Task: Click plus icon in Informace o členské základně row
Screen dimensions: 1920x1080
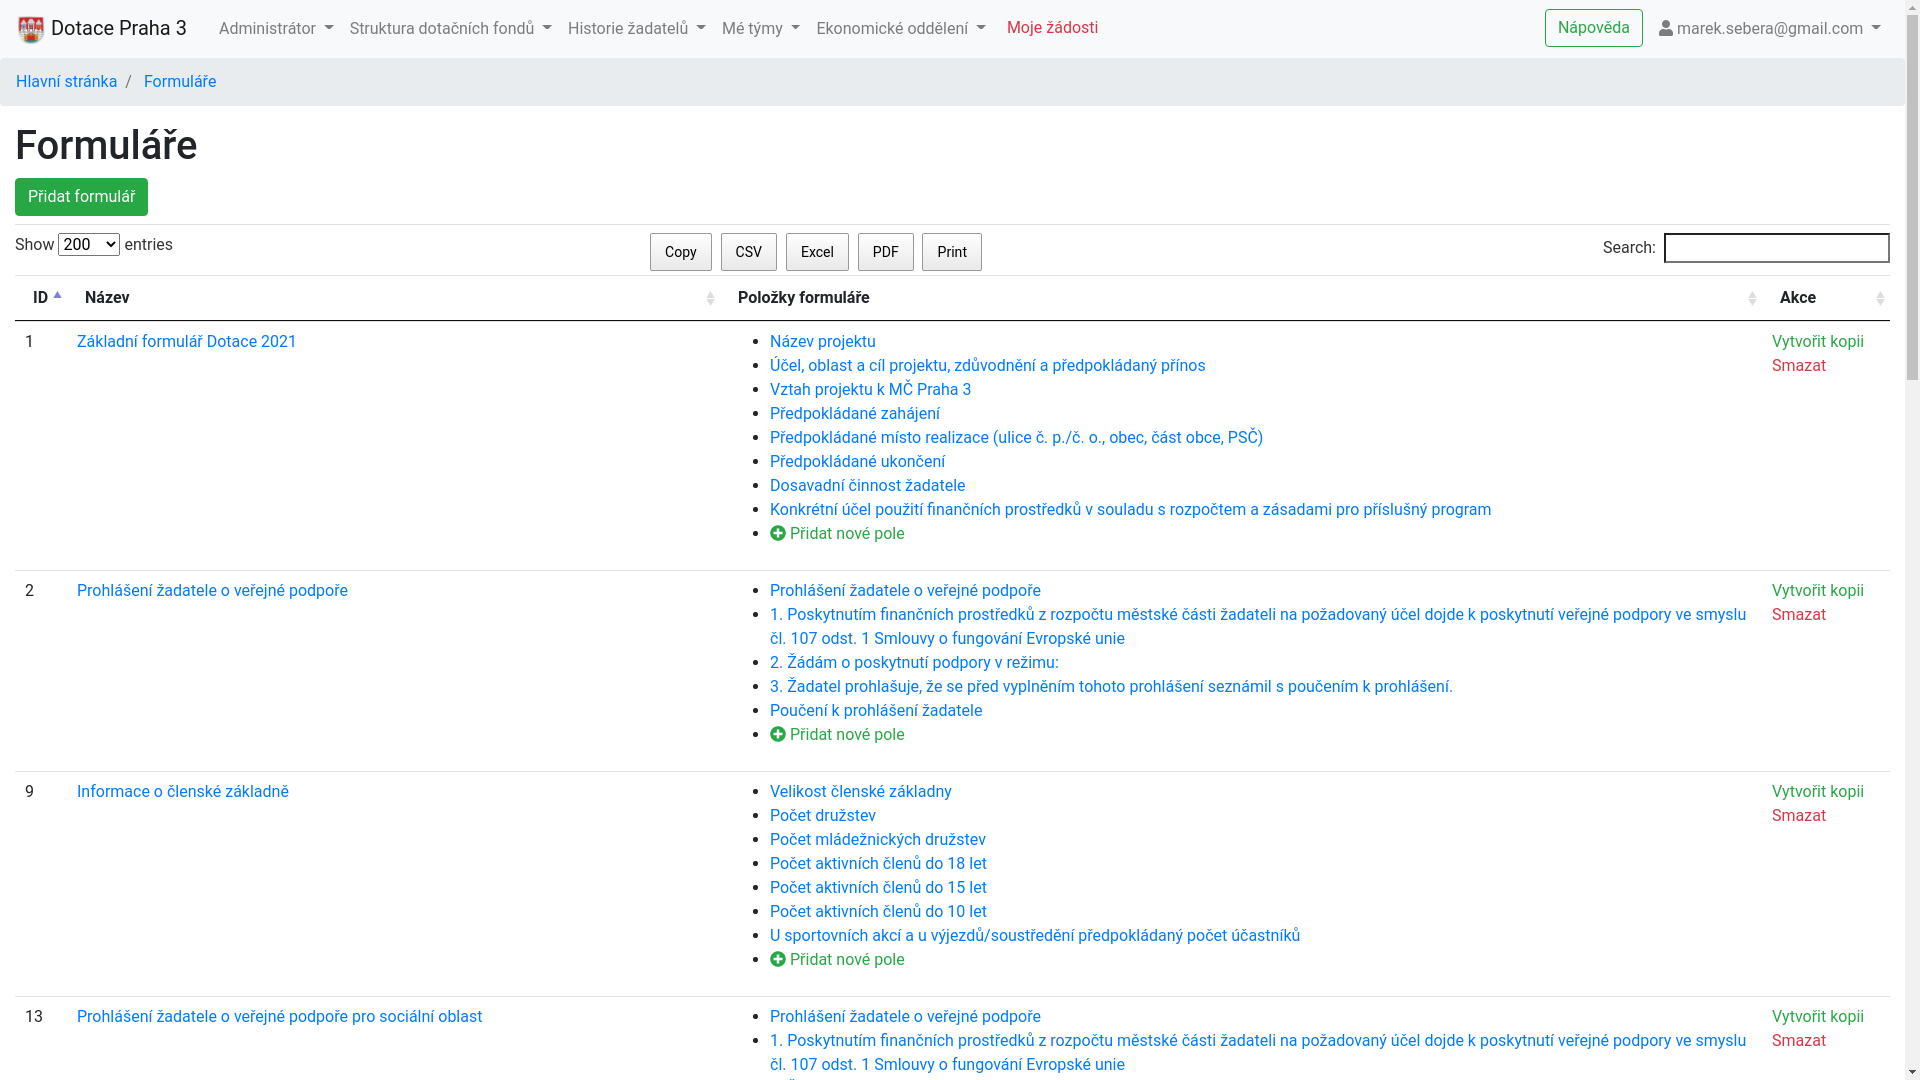Action: [x=778, y=960]
